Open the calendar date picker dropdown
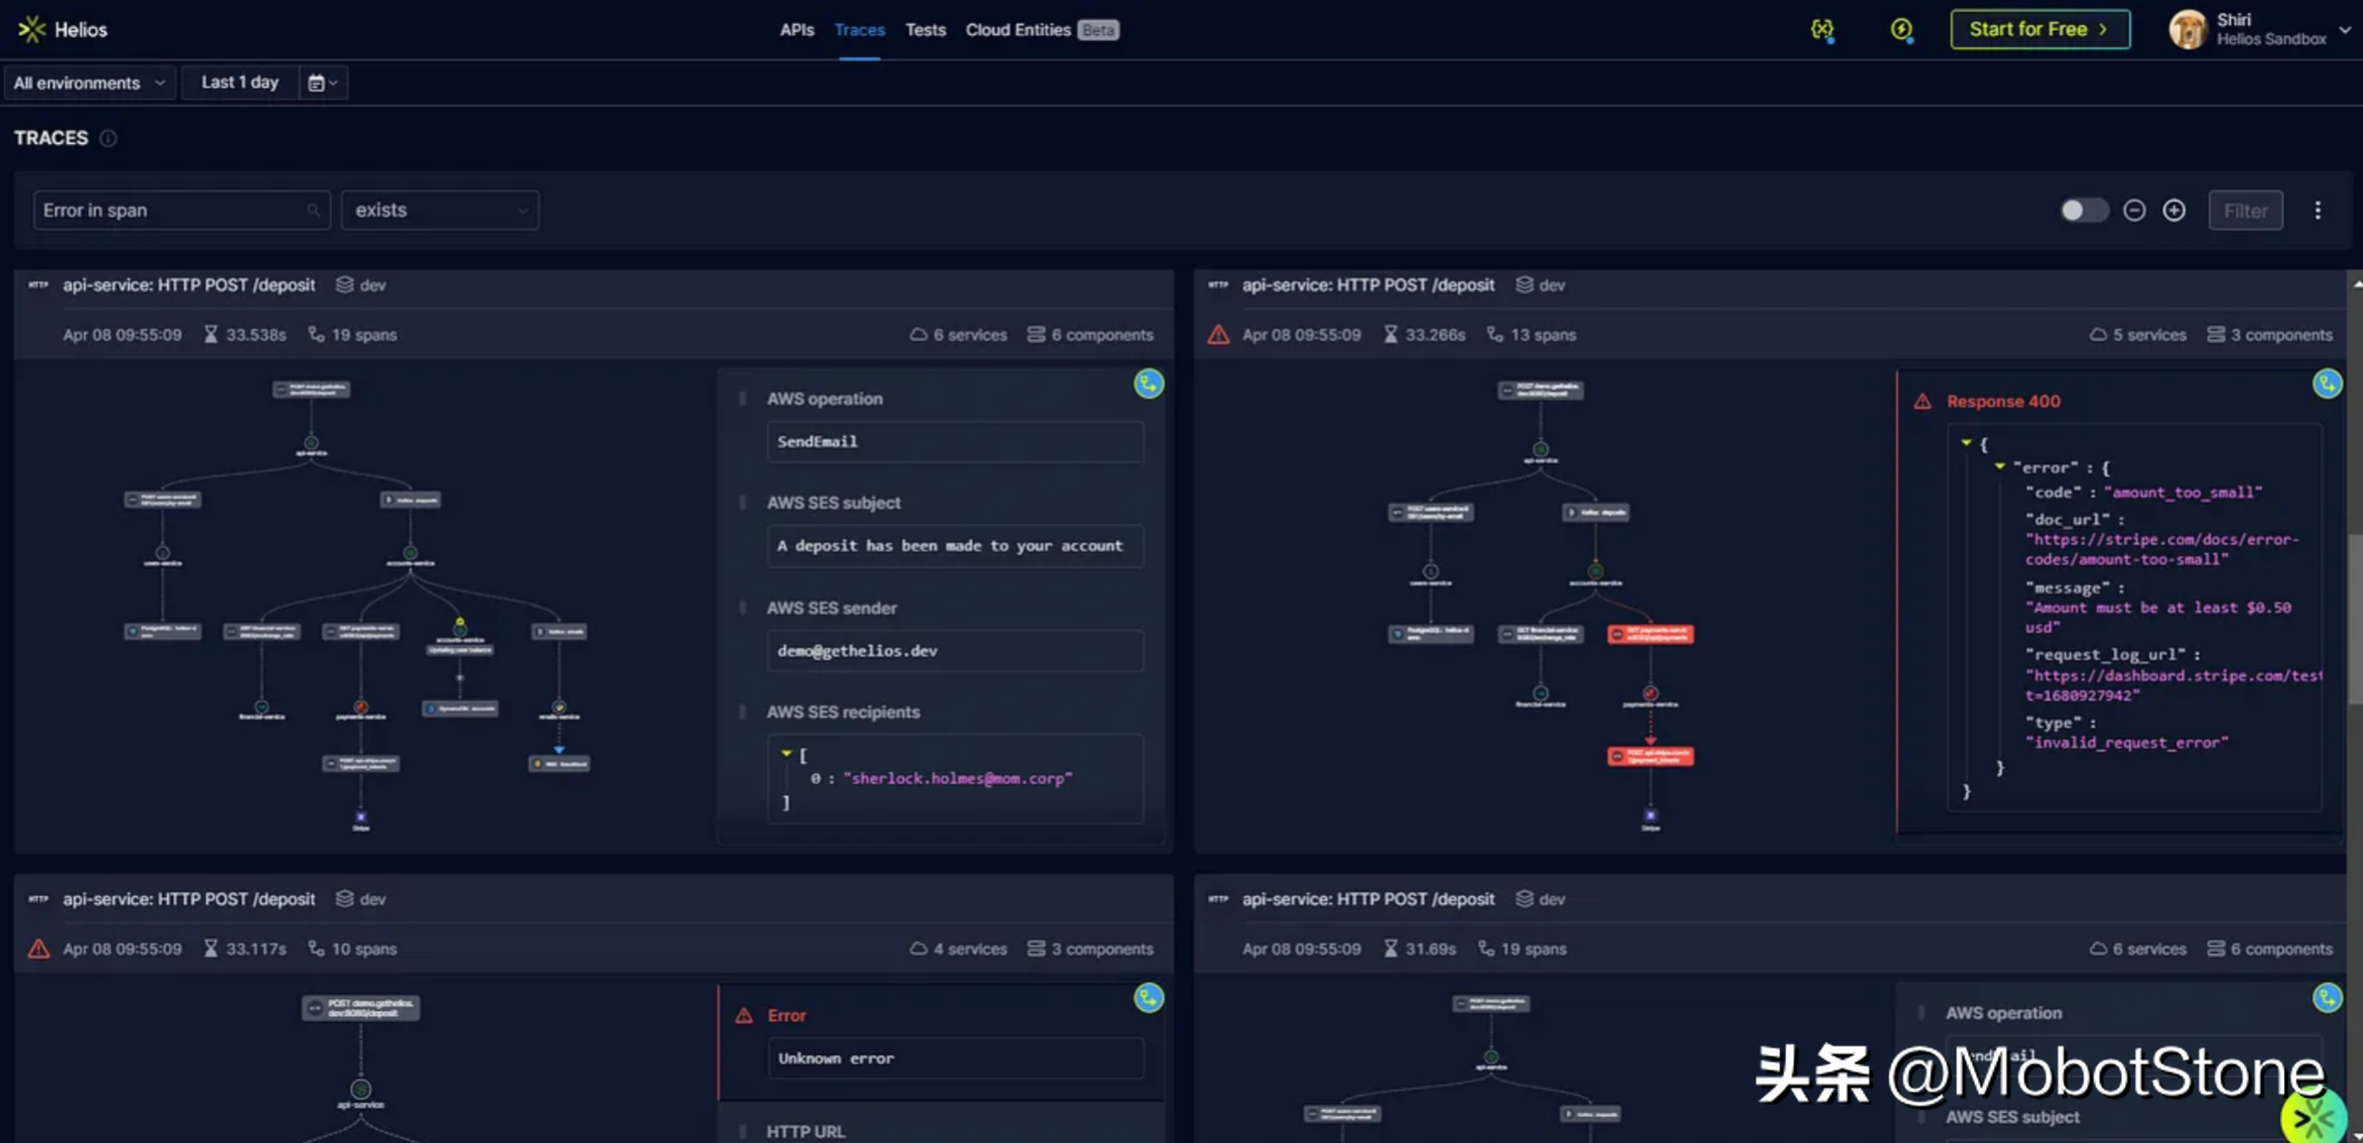The image size is (2363, 1143). pyautogui.click(x=322, y=83)
